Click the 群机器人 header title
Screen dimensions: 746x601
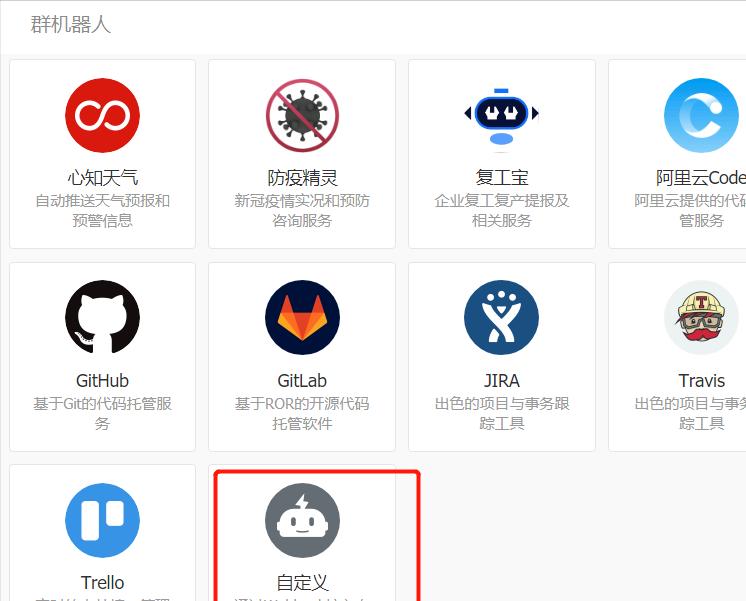(70, 24)
